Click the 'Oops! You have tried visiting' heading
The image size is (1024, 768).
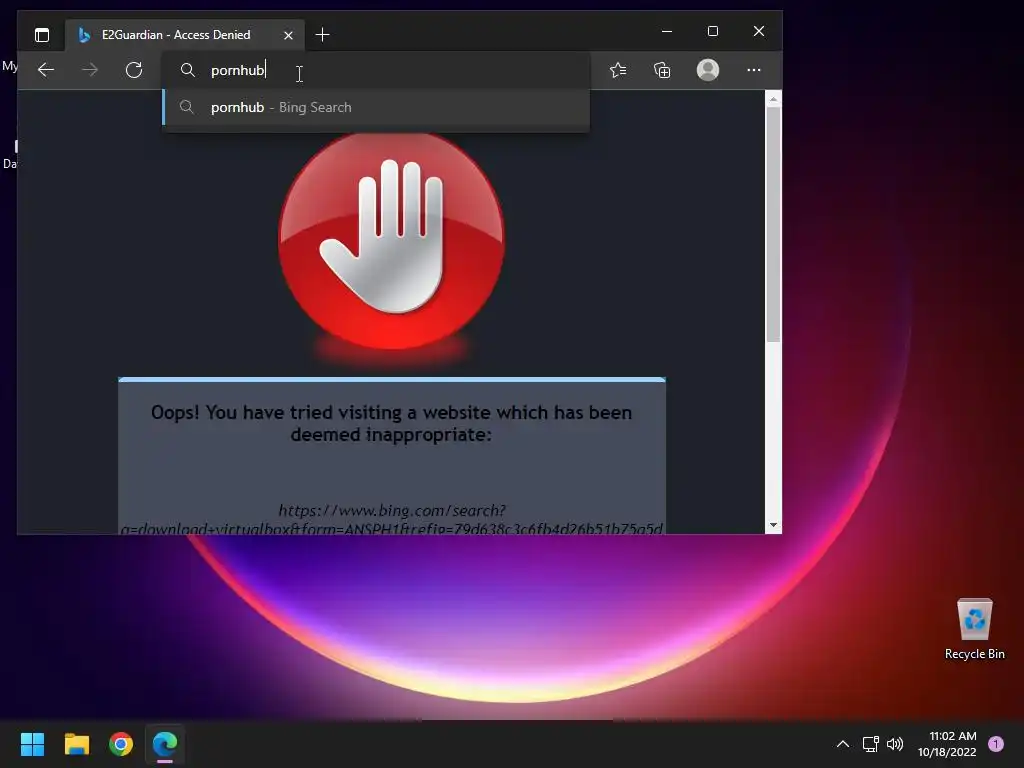click(391, 423)
